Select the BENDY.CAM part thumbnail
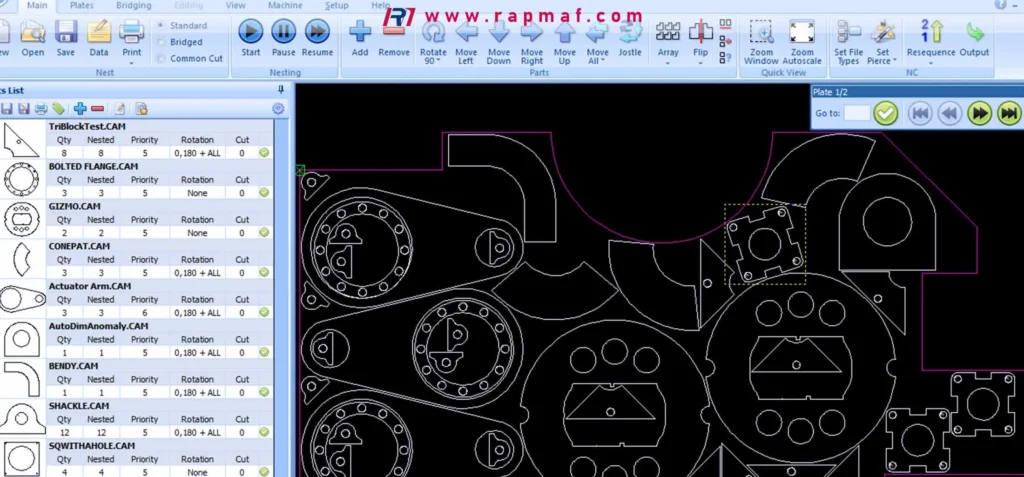This screenshot has width=1024, height=477. click(22, 378)
